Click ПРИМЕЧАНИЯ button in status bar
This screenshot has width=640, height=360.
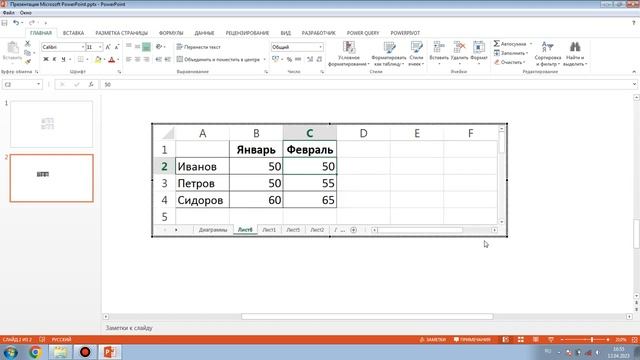point(472,340)
